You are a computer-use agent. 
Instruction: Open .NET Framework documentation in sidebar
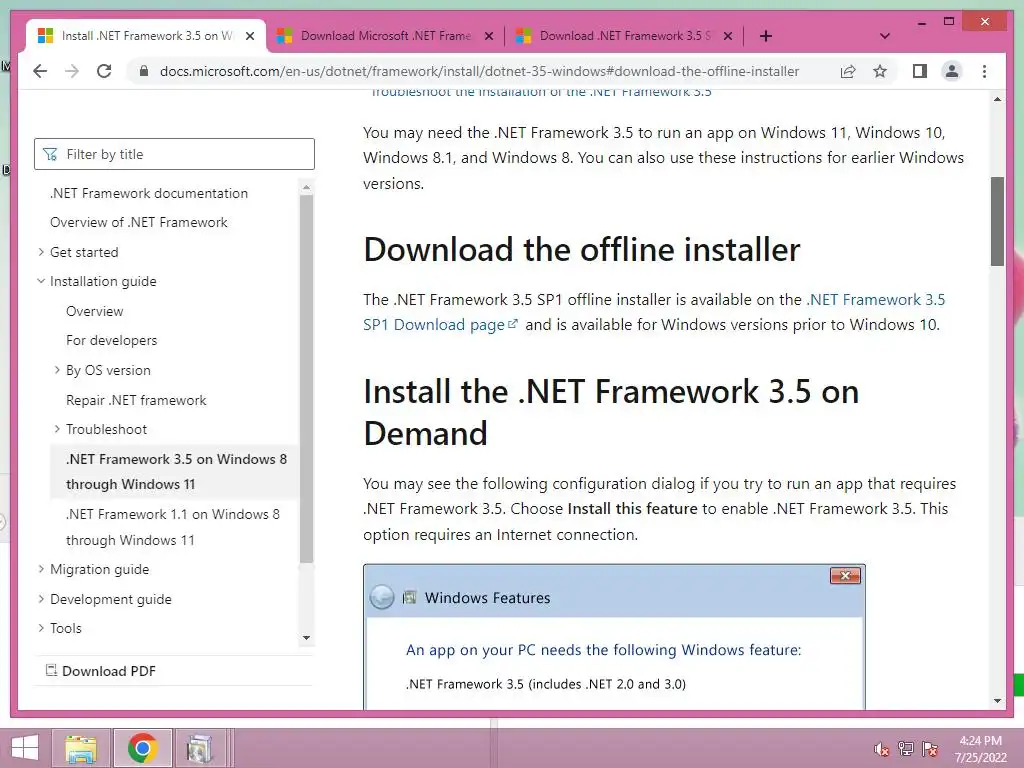(149, 193)
